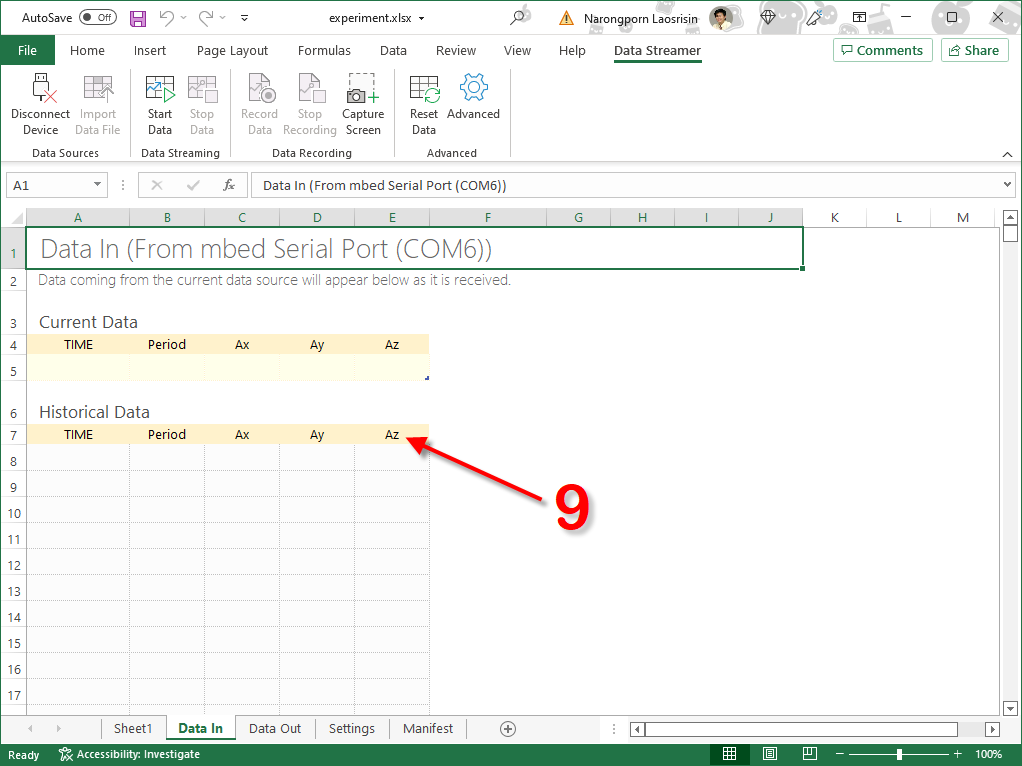Screen dimensions: 1022x766
Task: Click the Stop Data icon
Action: (x=202, y=89)
